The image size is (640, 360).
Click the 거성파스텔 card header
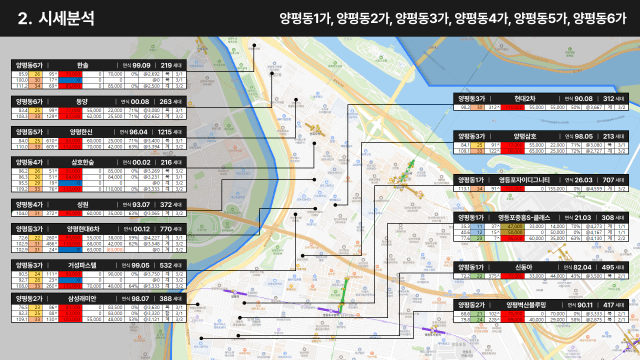point(99,265)
